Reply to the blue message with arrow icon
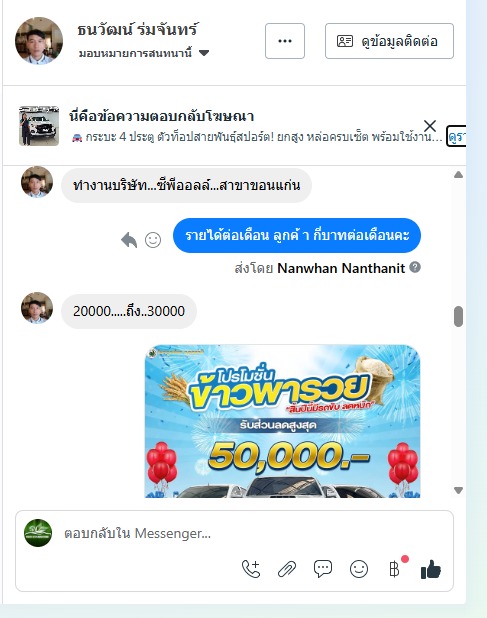Screen dimensions: 487x618 point(129,240)
